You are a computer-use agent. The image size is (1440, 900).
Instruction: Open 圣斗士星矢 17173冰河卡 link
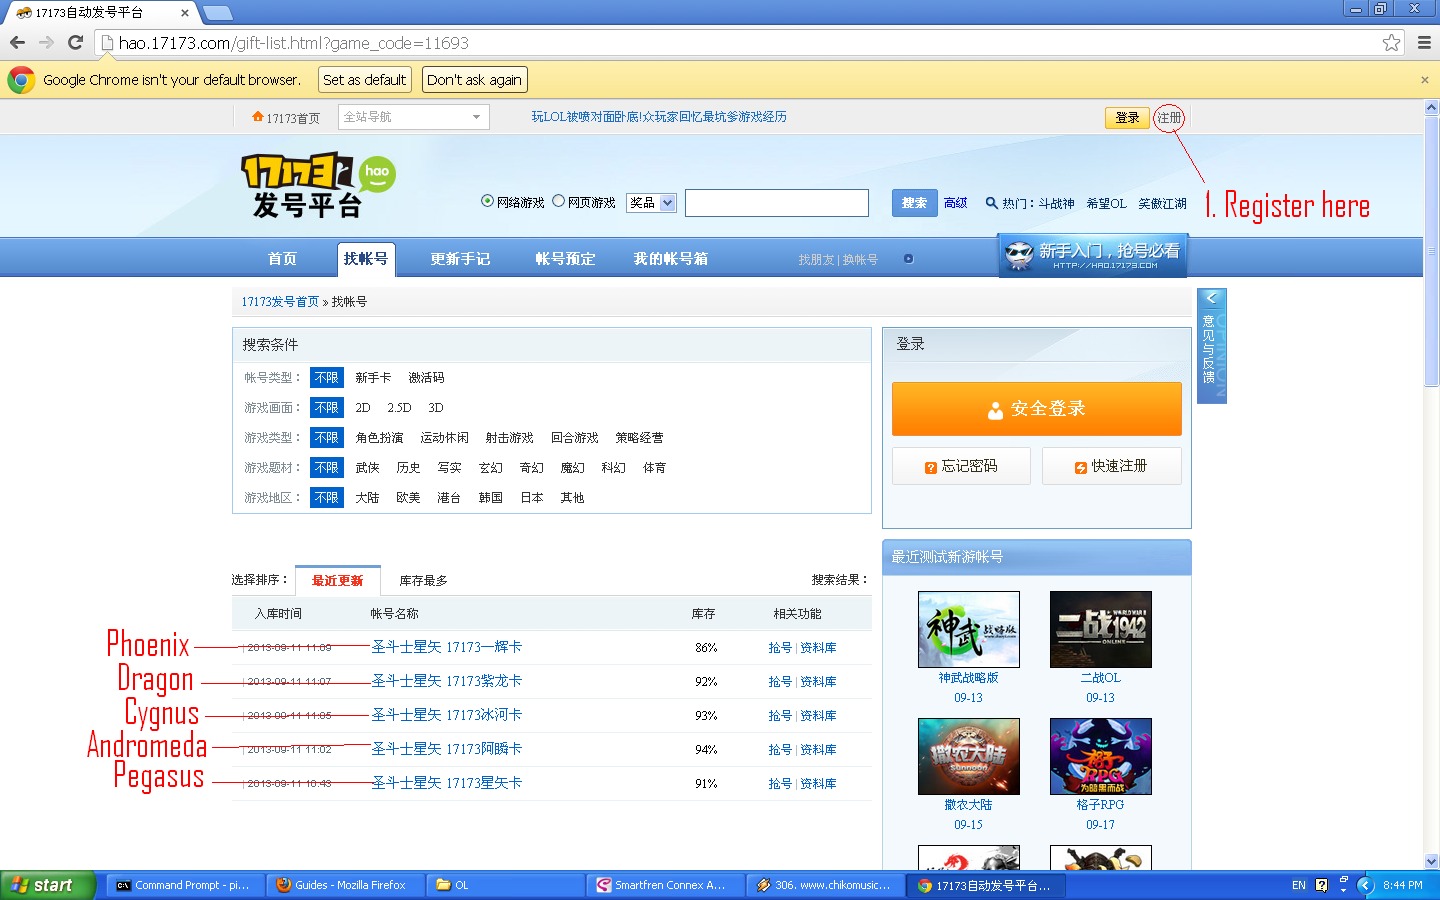[446, 716]
